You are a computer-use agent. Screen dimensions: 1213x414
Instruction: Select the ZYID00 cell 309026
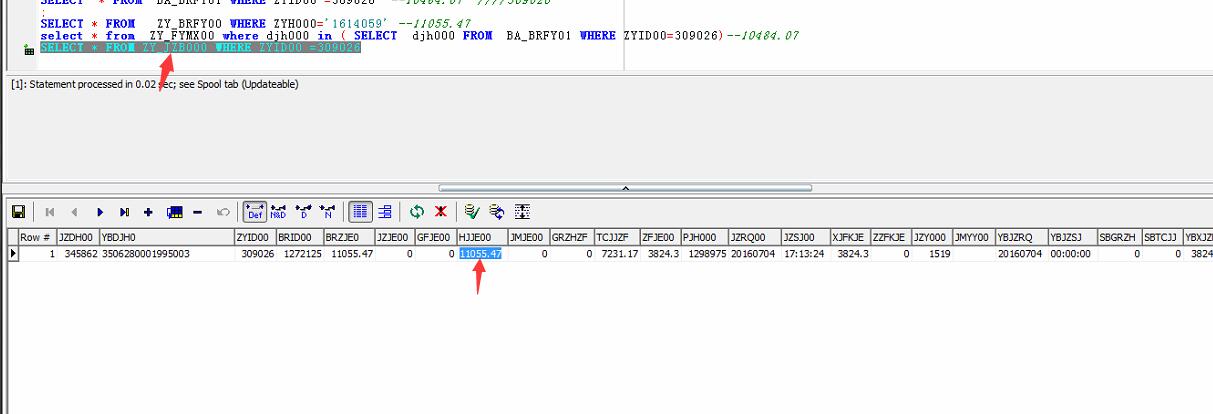pos(255,254)
